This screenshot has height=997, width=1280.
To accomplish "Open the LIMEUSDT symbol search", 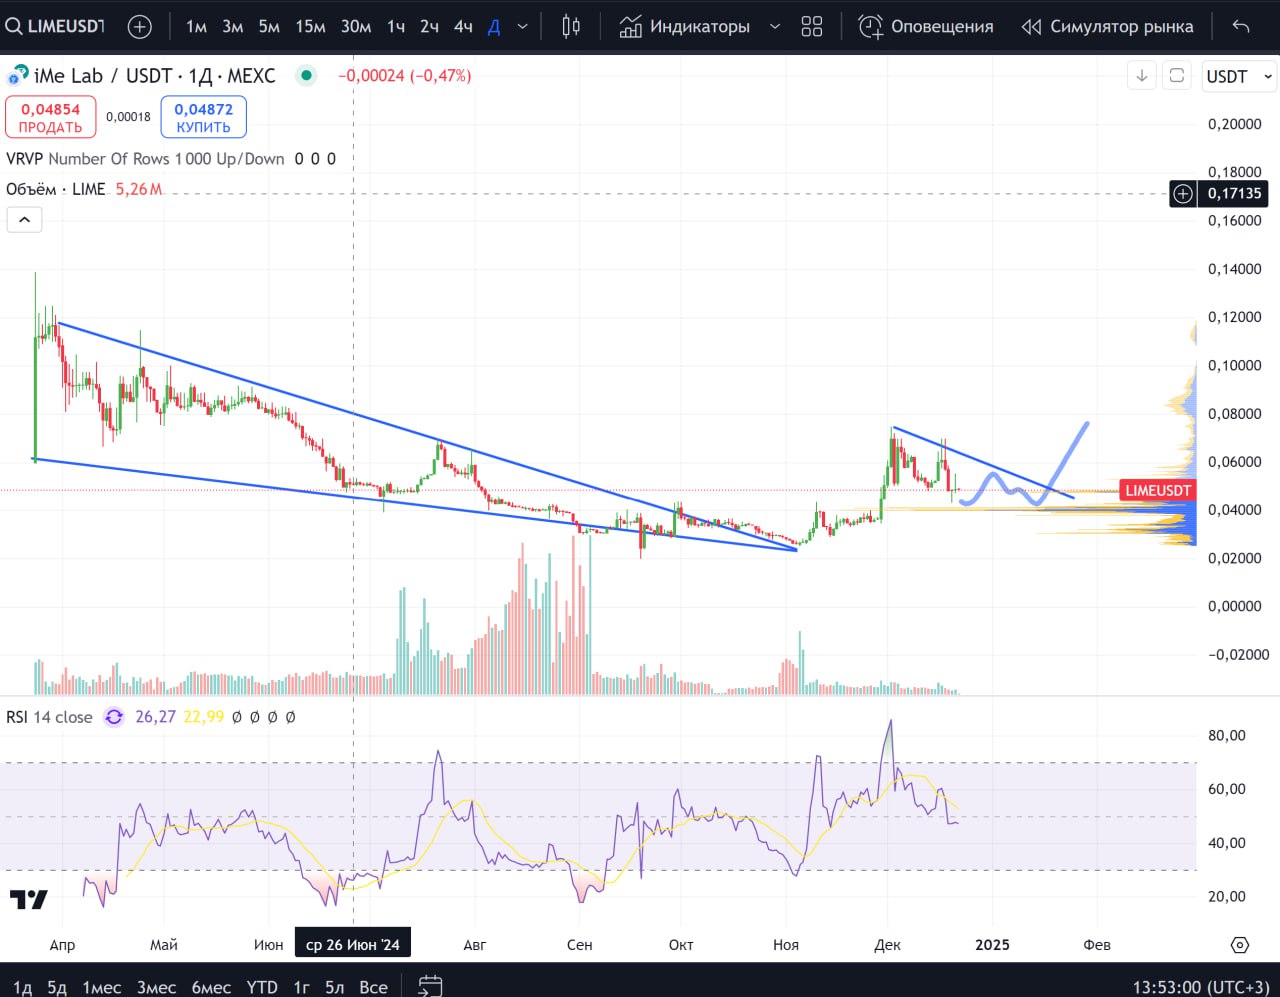I will pos(55,26).
